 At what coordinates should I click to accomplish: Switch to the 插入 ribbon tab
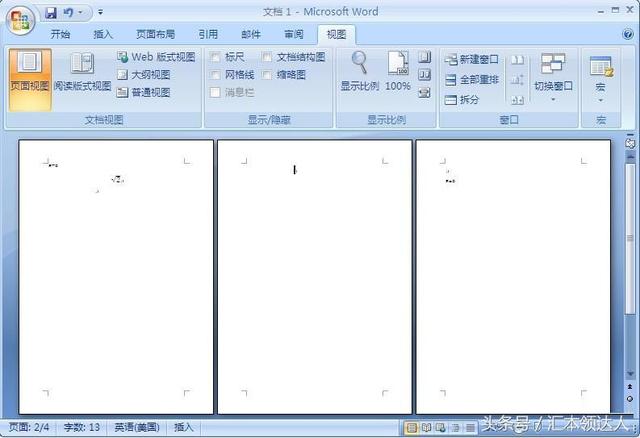(x=103, y=33)
